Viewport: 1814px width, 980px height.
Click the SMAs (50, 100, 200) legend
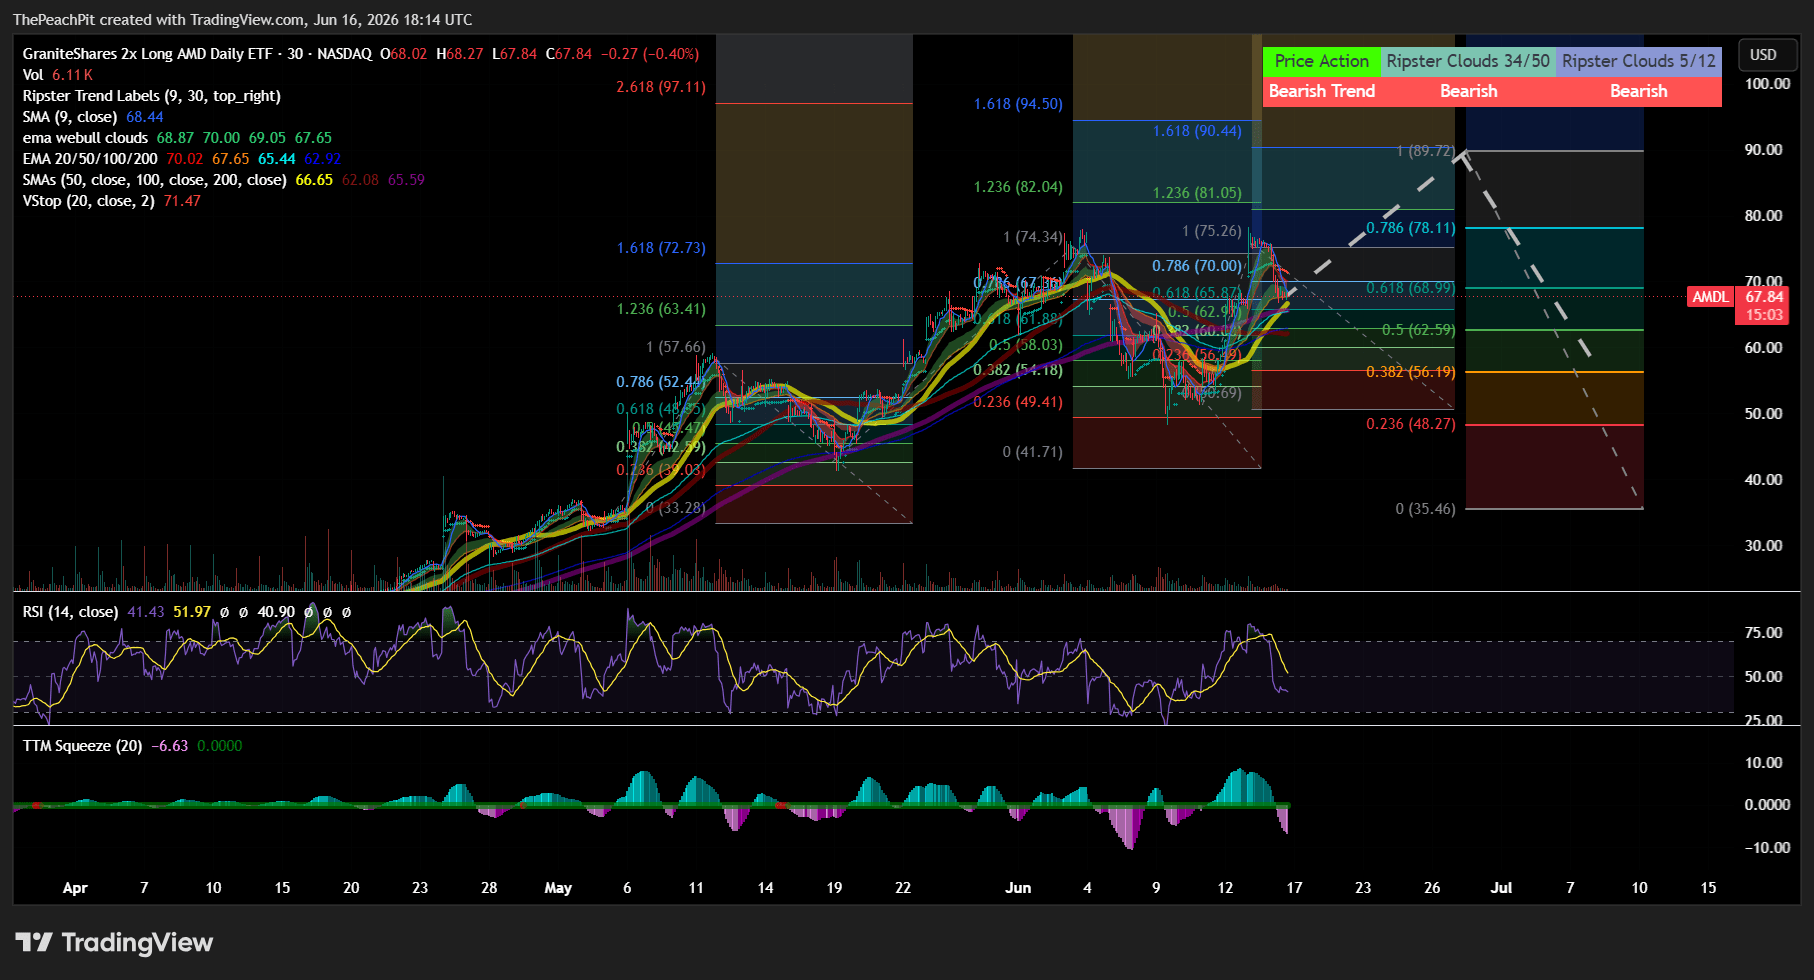click(x=223, y=180)
